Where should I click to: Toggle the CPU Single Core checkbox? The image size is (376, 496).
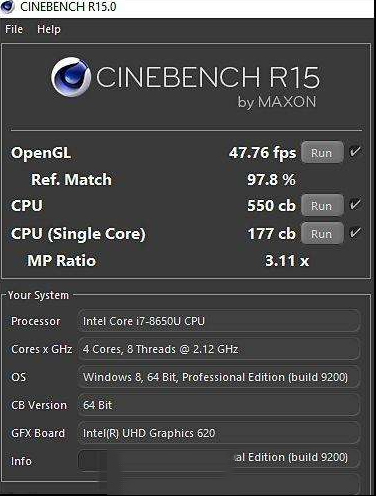355,232
